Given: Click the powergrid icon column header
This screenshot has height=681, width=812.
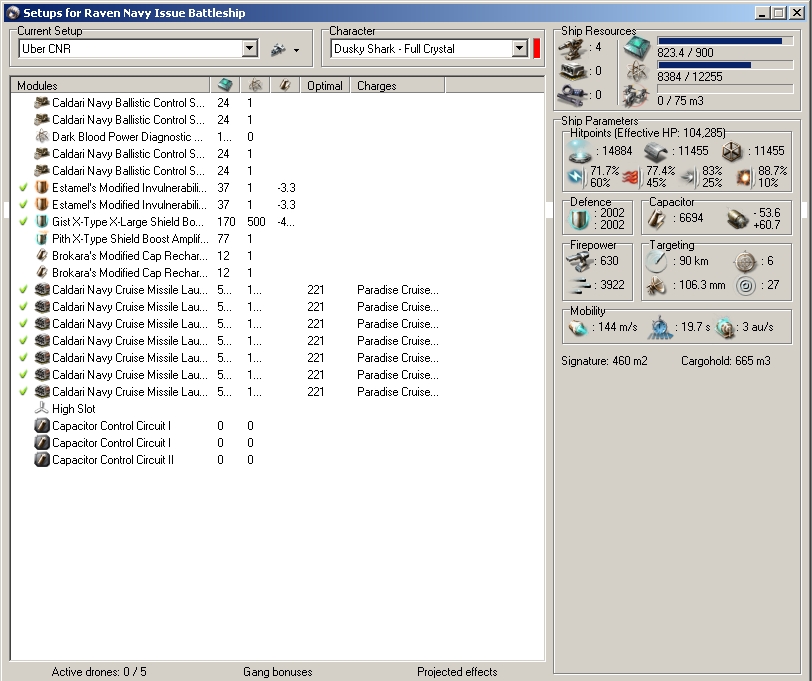Looking at the screenshot, I should pyautogui.click(x=255, y=85).
